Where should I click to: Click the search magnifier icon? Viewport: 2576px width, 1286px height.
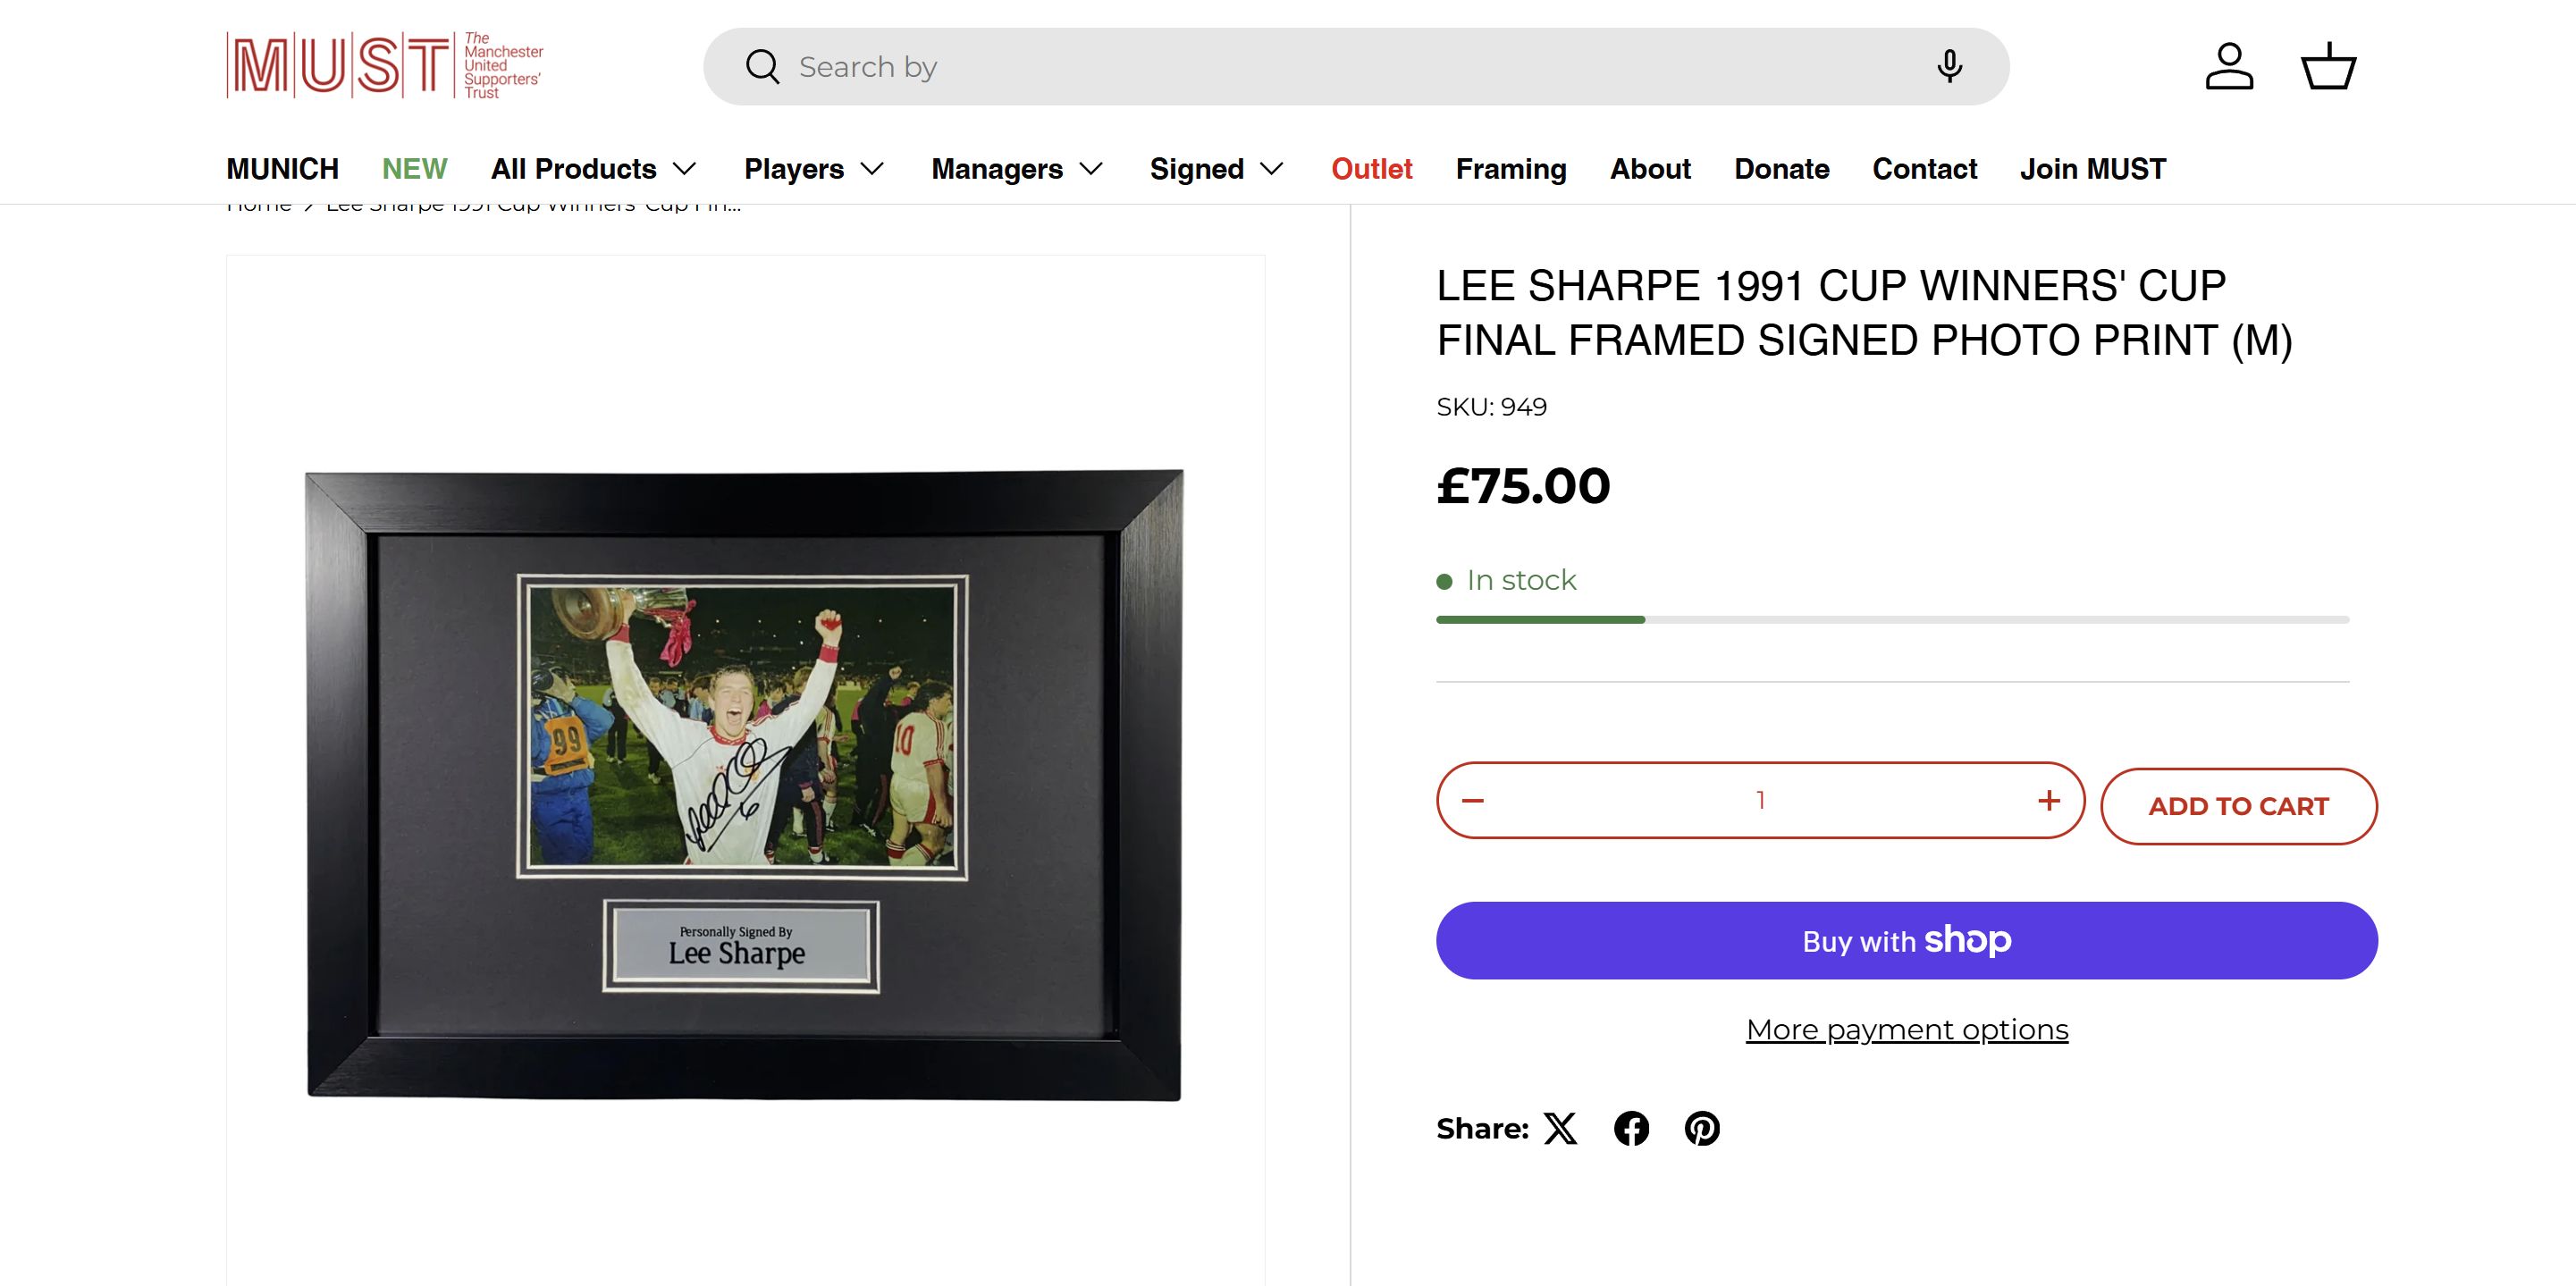tap(762, 67)
